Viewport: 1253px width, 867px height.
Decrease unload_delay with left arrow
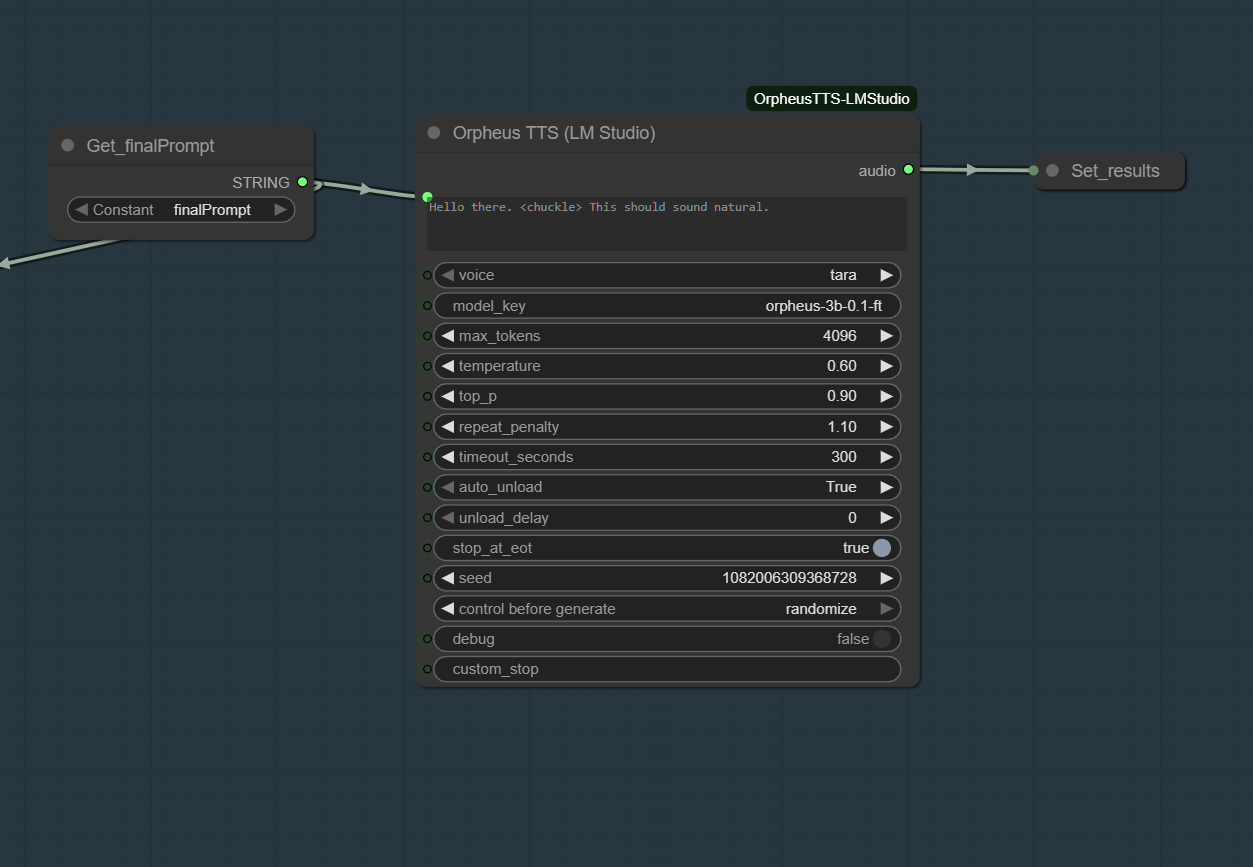[447, 518]
